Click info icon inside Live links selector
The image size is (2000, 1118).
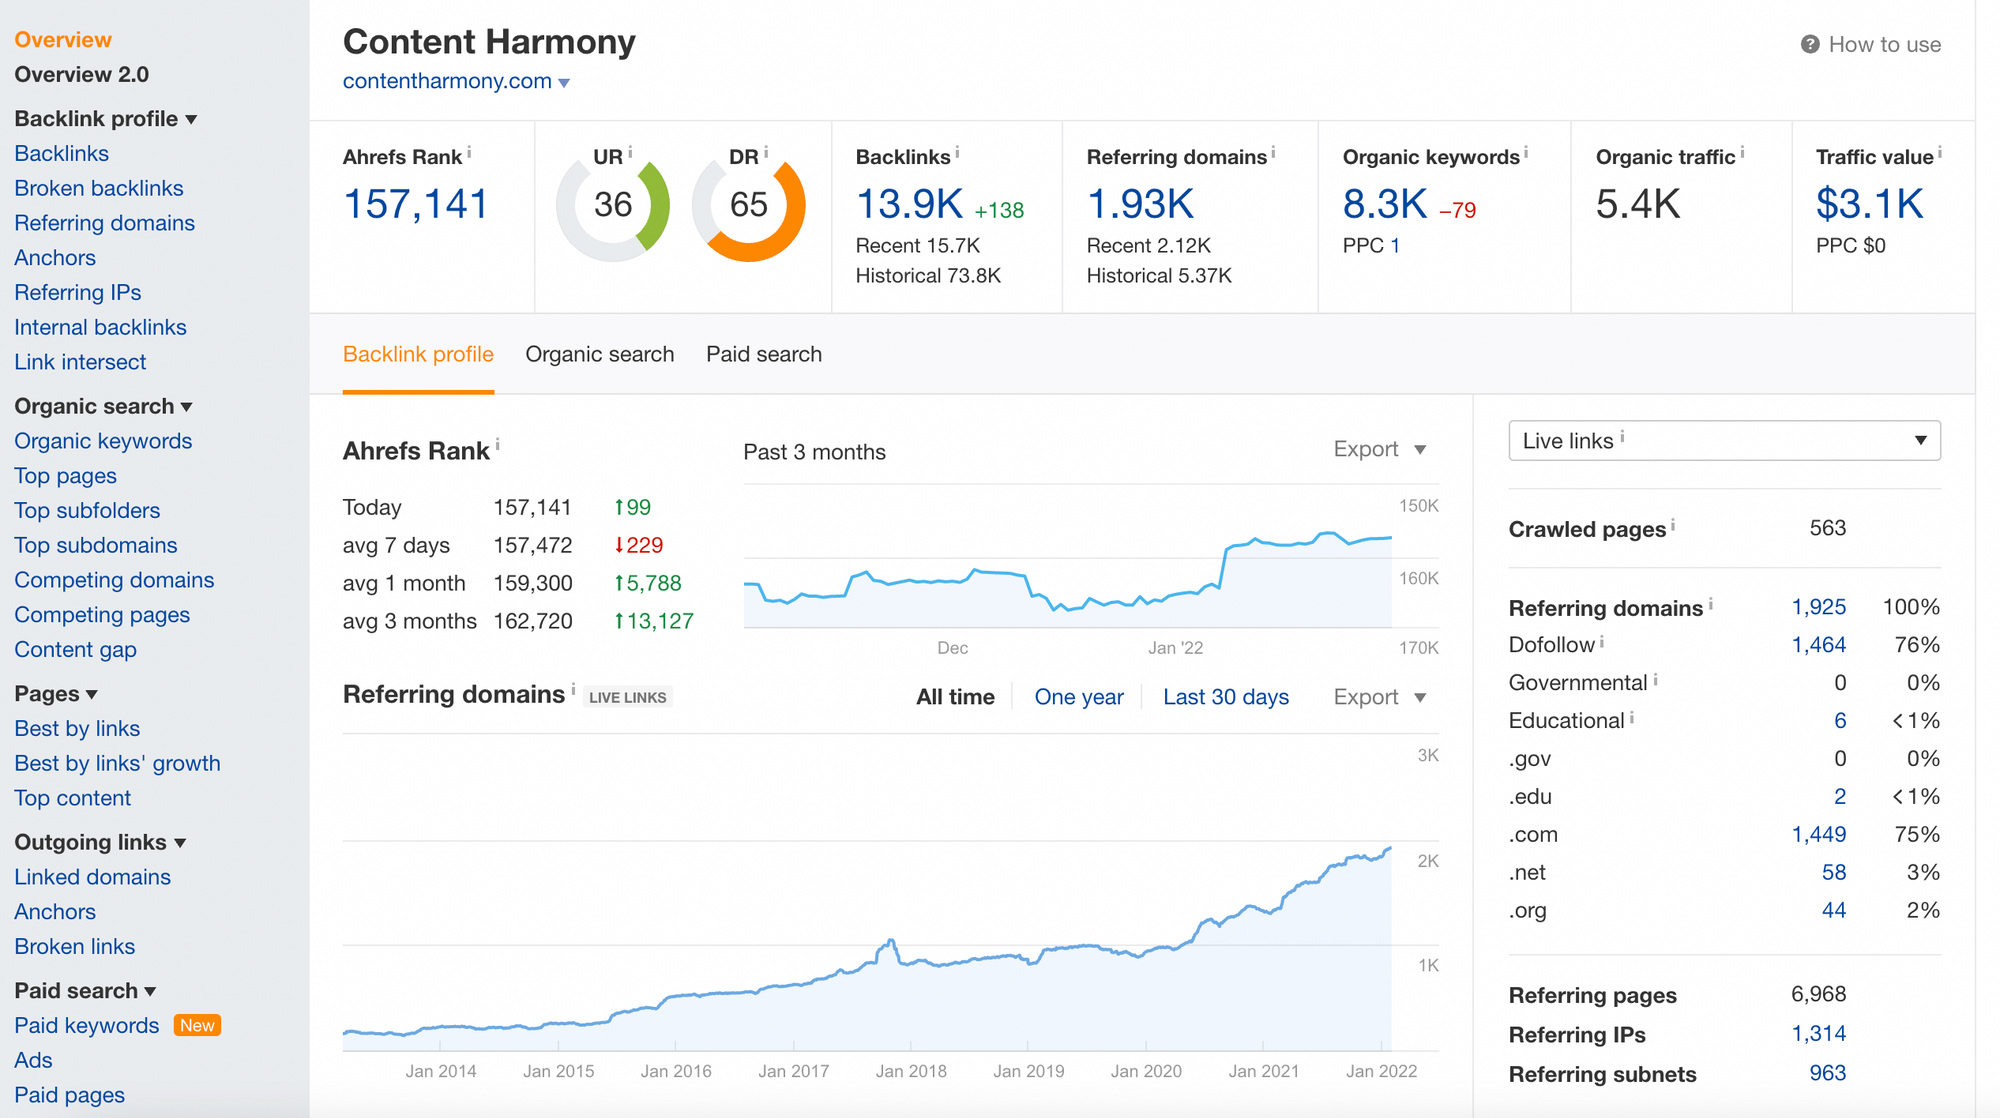click(x=1622, y=437)
